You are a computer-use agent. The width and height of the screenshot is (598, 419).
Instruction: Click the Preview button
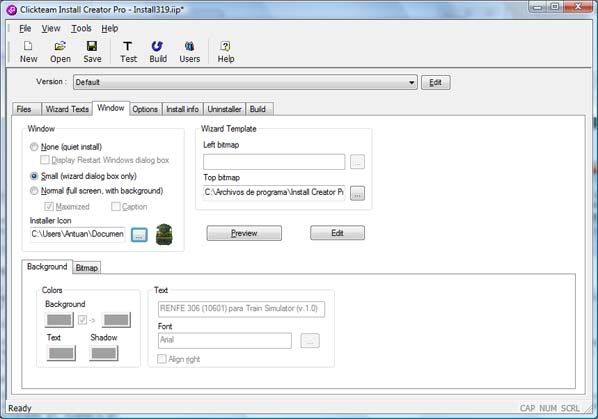244,233
